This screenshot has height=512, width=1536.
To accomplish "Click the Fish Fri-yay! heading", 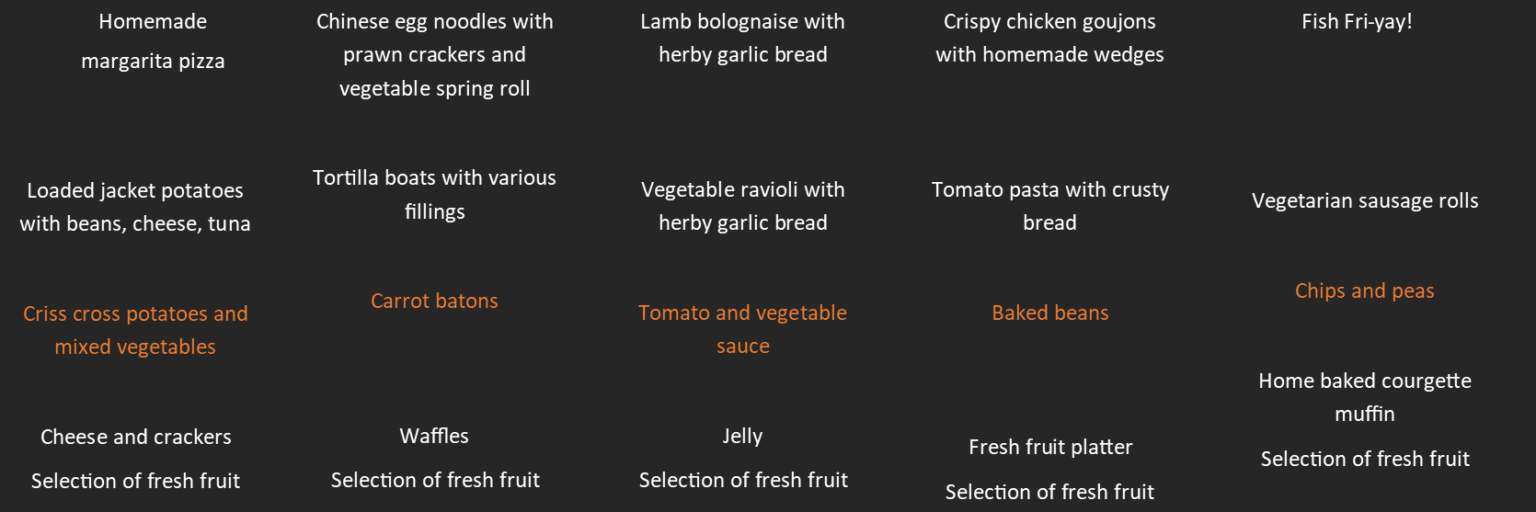I will click(x=1357, y=21).
